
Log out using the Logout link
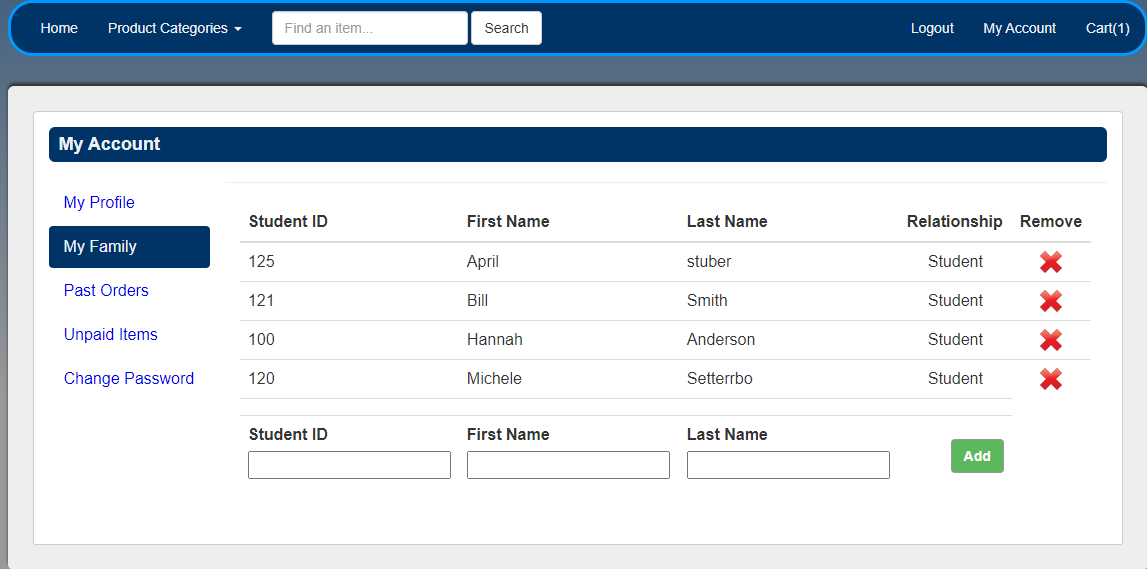(x=932, y=28)
